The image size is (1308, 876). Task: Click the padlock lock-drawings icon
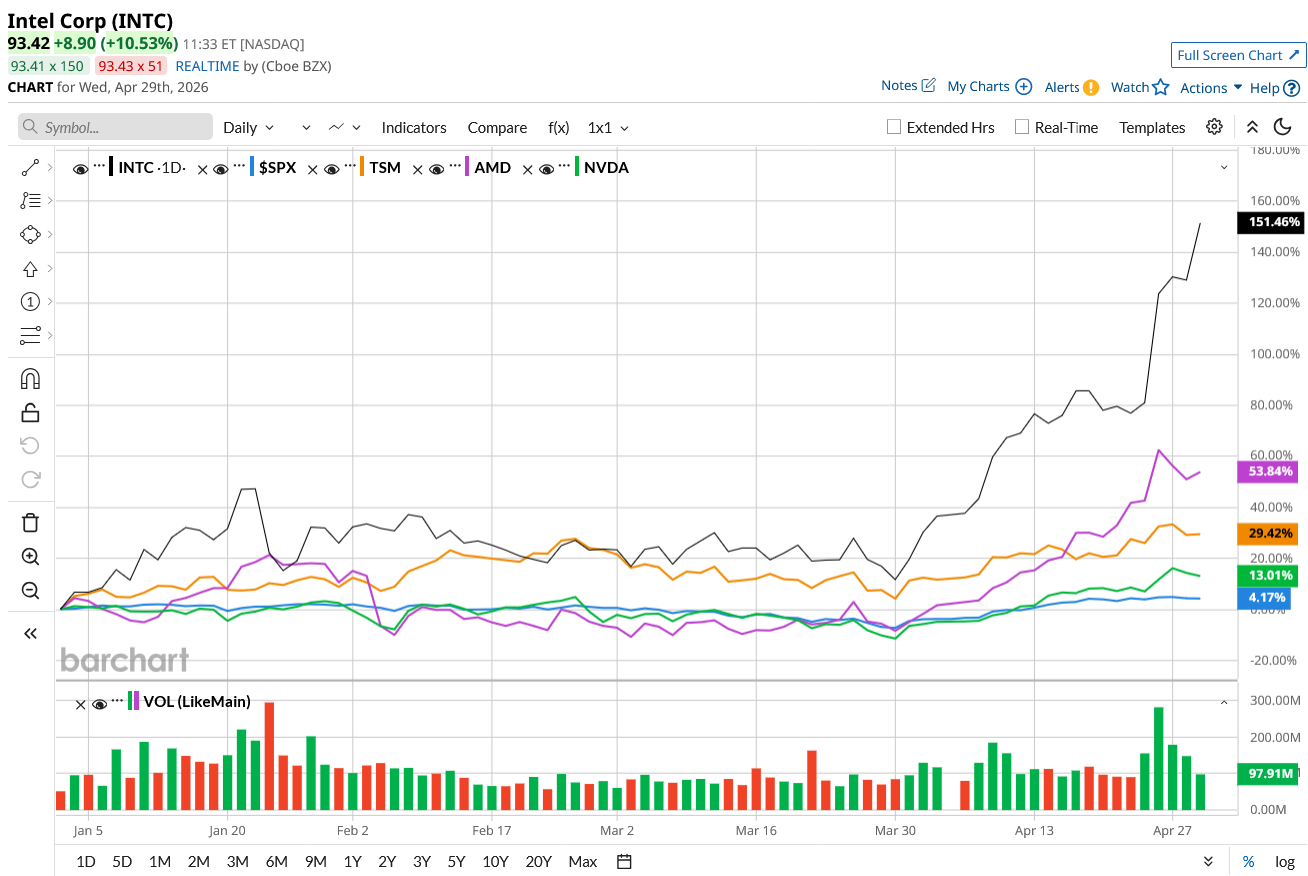click(x=30, y=412)
